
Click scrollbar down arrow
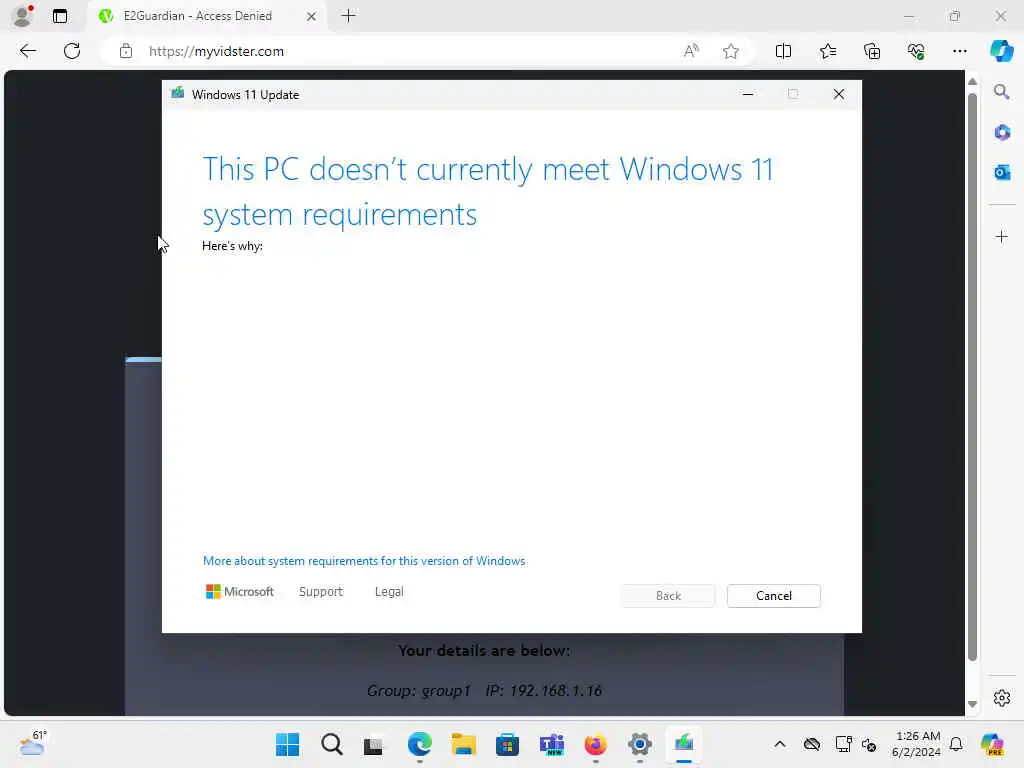tap(972, 704)
